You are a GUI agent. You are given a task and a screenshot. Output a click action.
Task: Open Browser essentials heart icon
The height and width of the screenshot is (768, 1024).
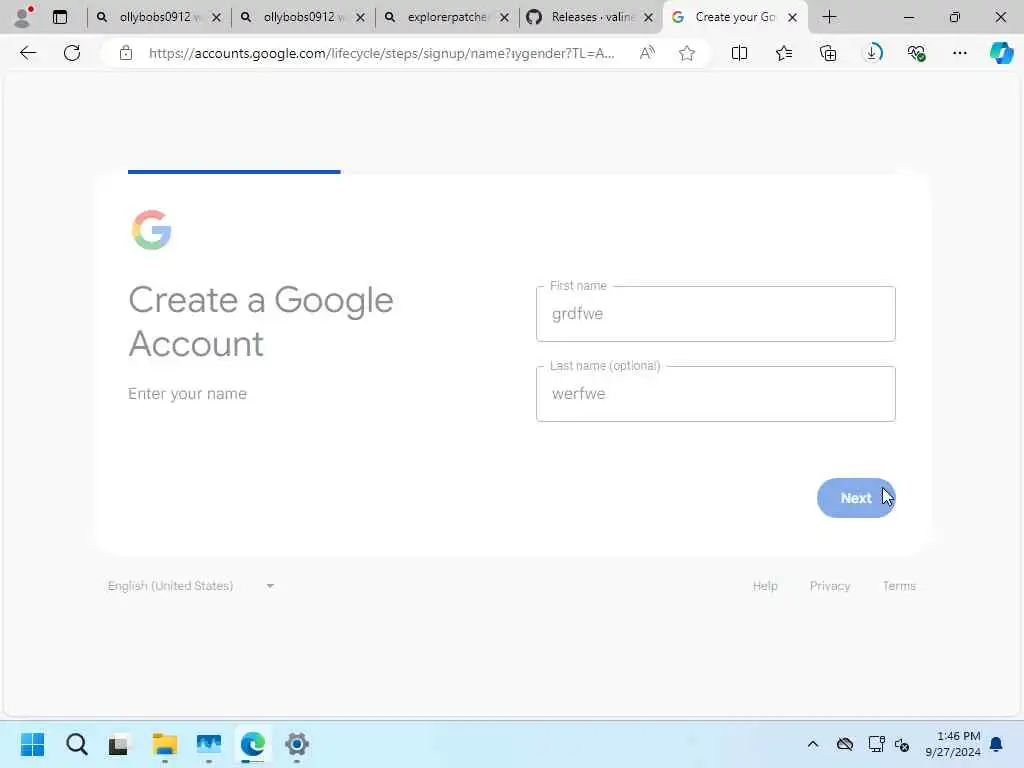(x=916, y=53)
